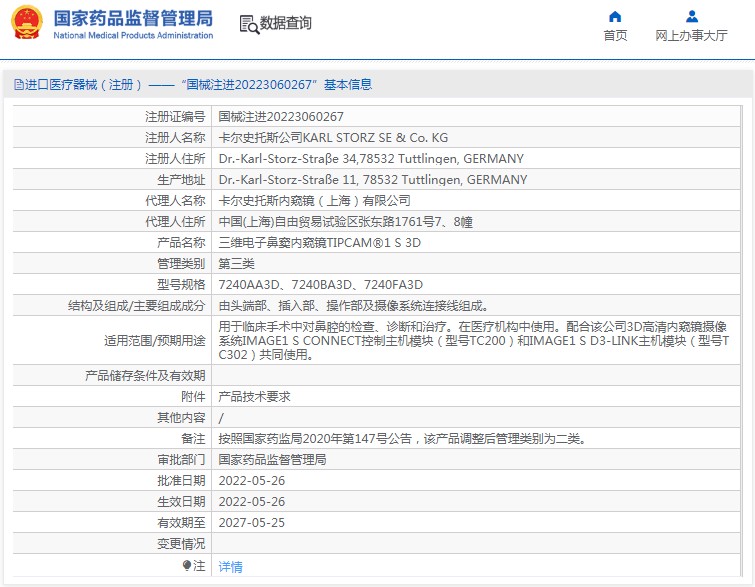755x587 pixels.
Task: Click the 注册人名称 label
Action: (175, 138)
